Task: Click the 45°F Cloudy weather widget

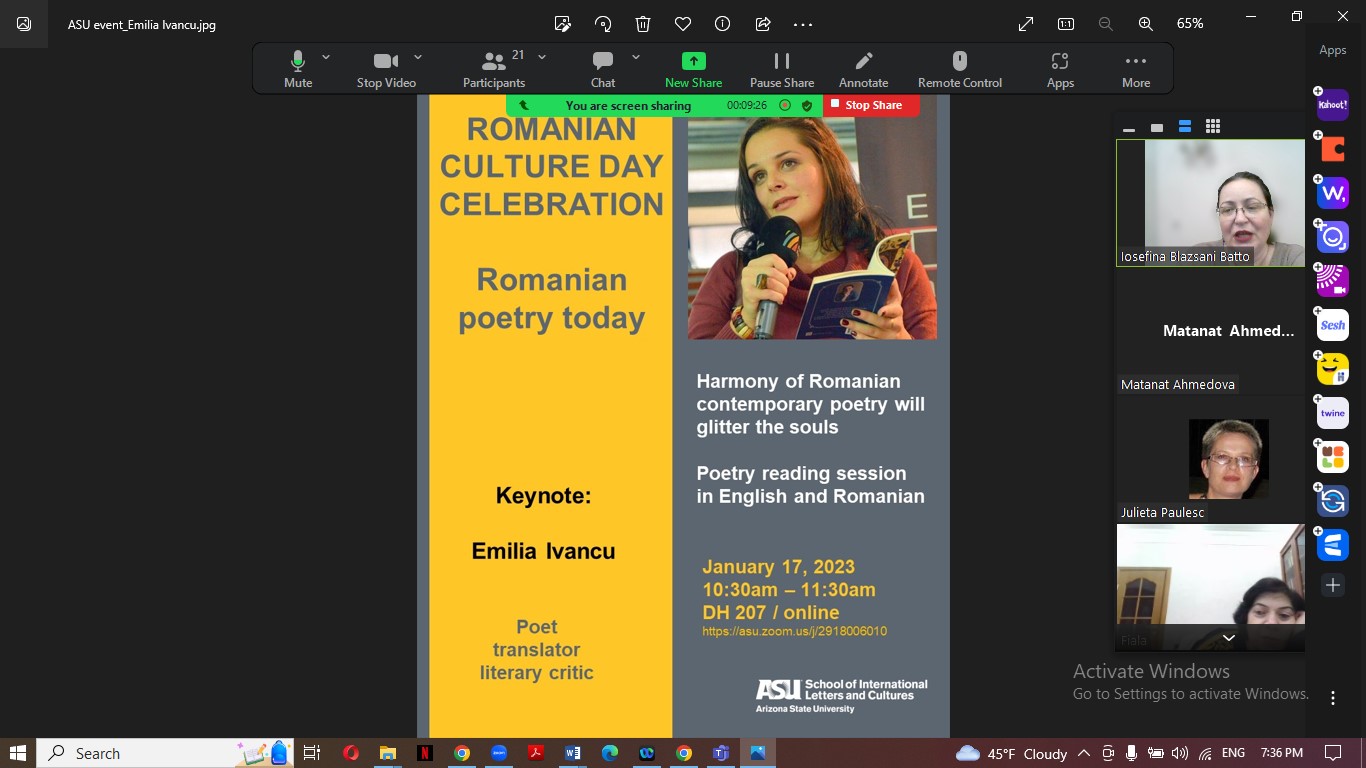Action: click(x=1012, y=753)
